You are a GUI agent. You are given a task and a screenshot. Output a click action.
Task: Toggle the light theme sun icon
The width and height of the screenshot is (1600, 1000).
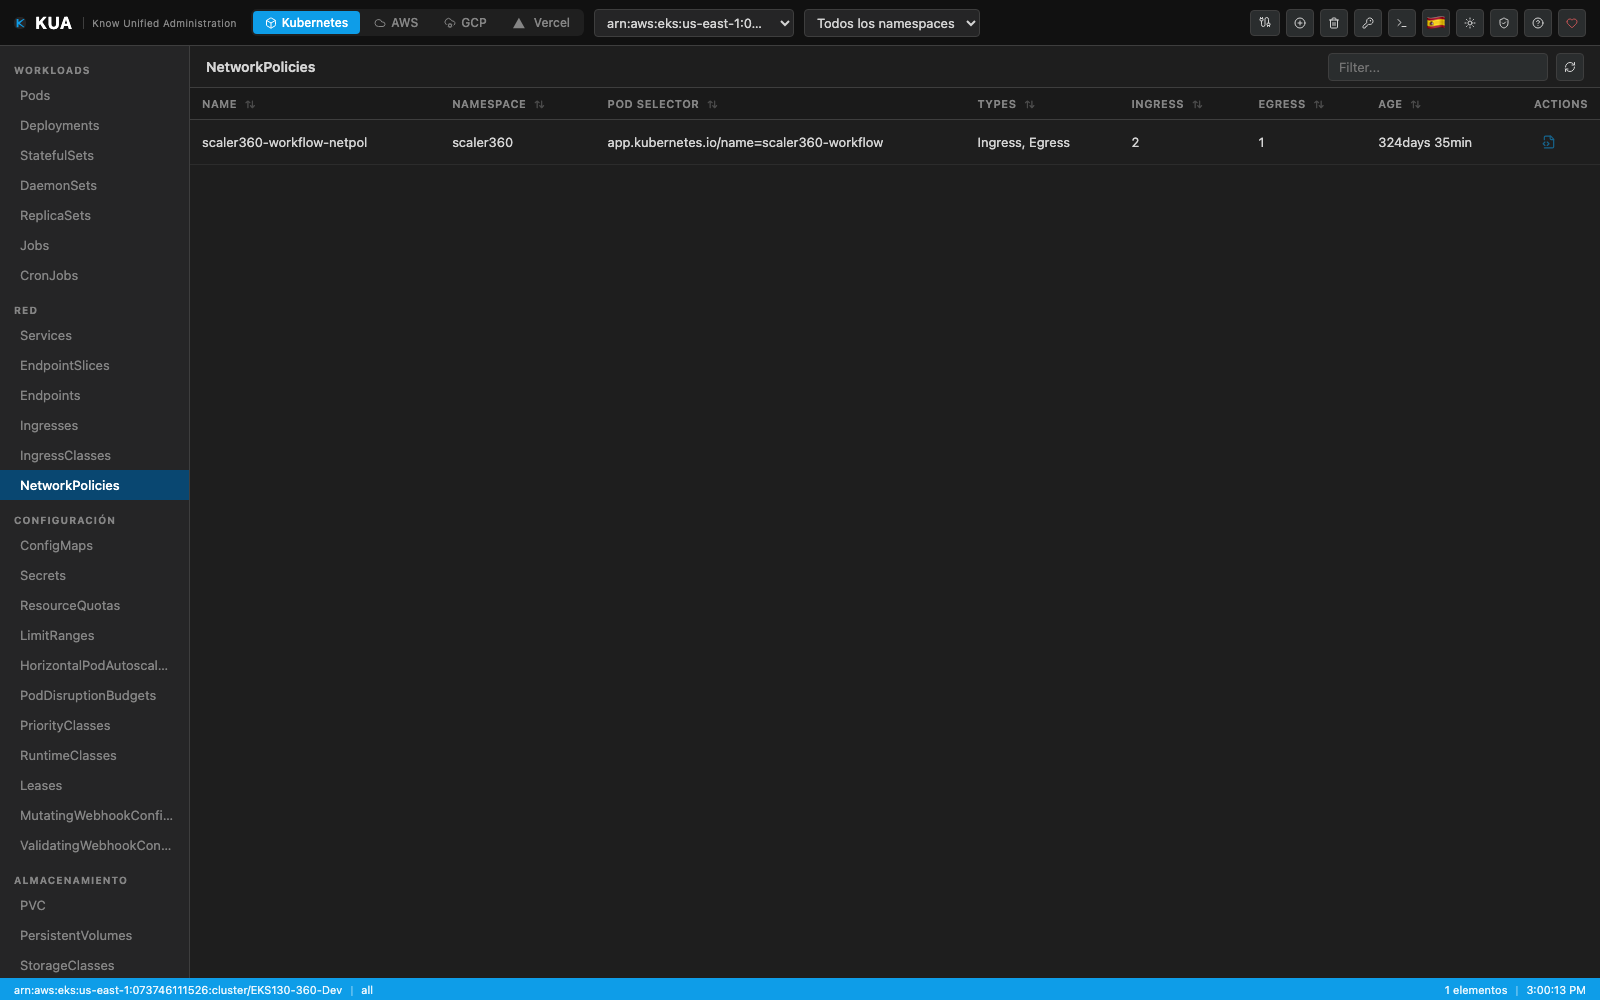[x=1469, y=23]
